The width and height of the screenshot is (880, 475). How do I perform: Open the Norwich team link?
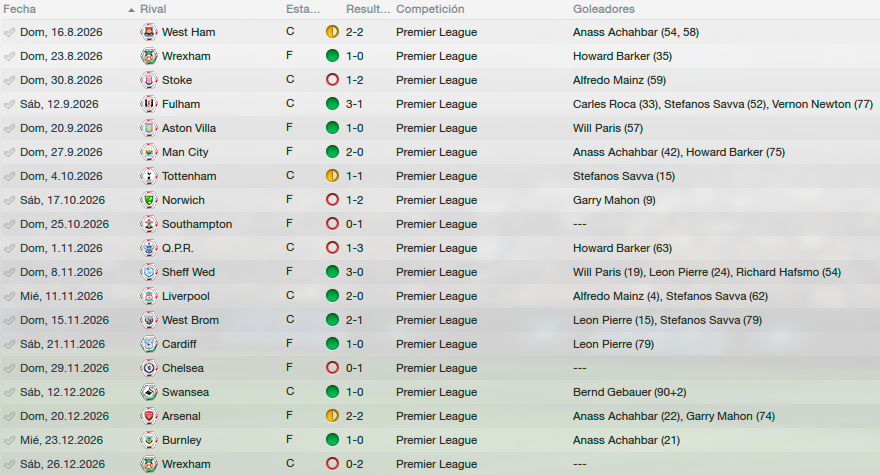pyautogui.click(x=184, y=200)
